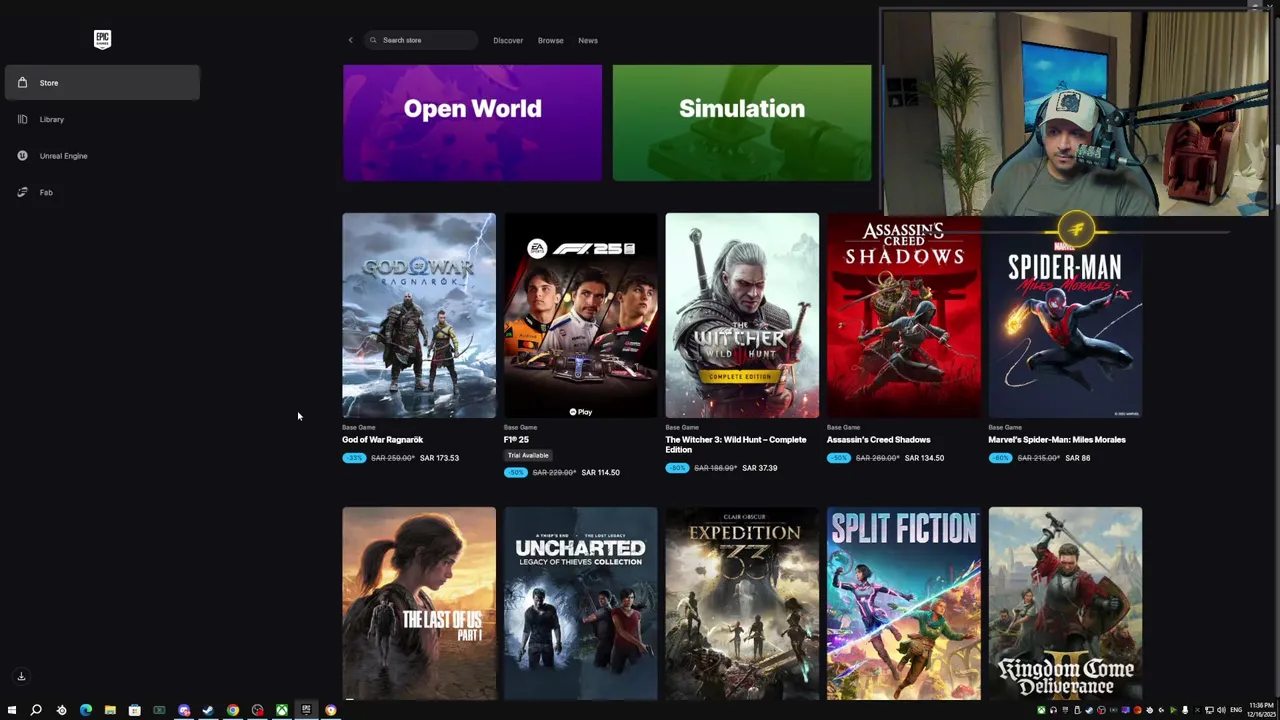Screen dimensions: 1280x720
Task: Open the Discover tab
Action: click(508, 40)
